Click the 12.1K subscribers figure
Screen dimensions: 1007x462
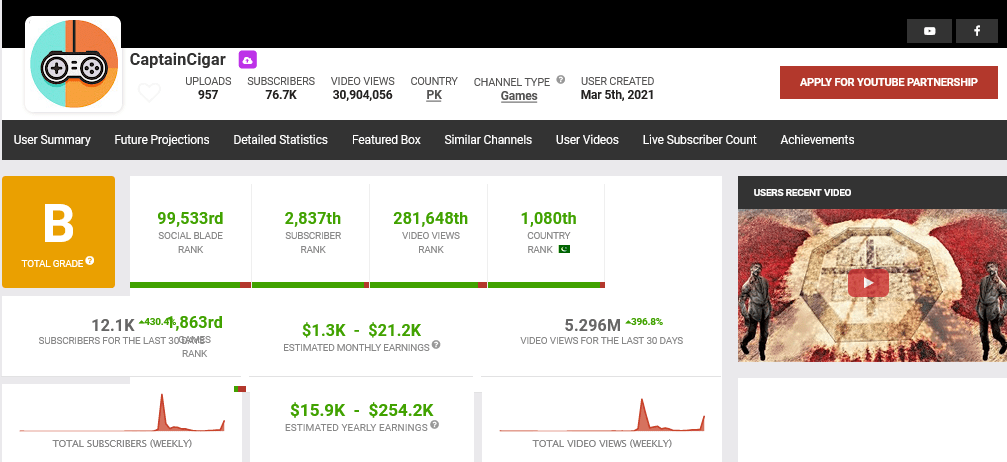[x=113, y=326]
